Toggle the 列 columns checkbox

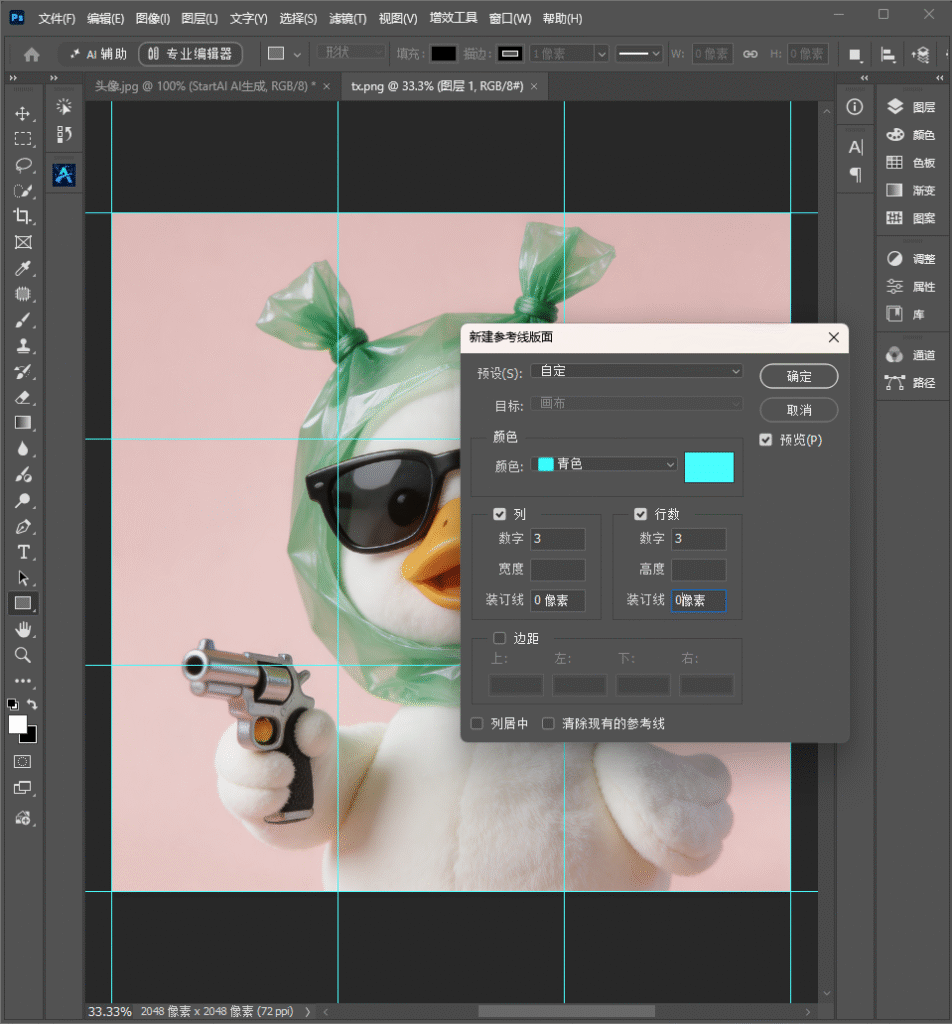pyautogui.click(x=500, y=515)
